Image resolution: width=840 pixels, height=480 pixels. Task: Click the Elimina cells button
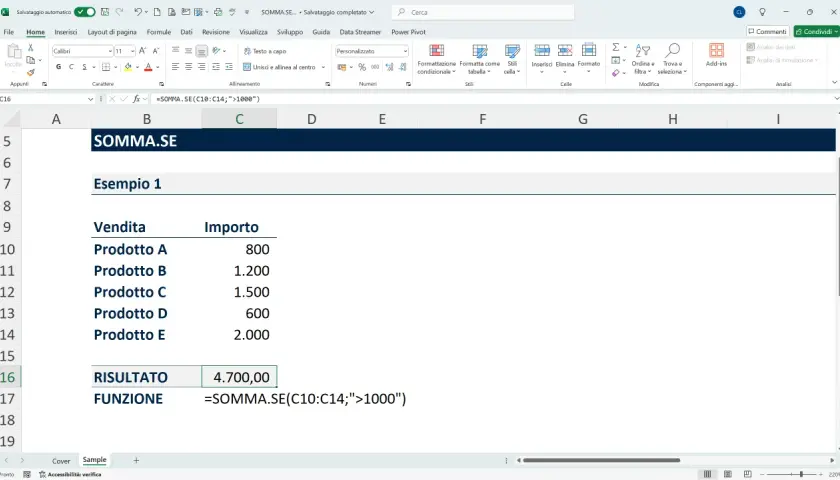point(565,58)
